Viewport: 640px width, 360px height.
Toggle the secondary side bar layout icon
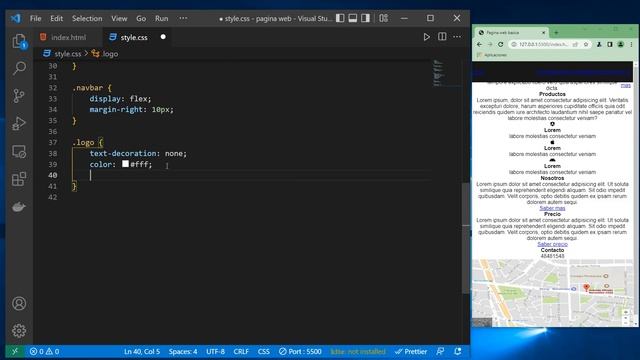pos(366,18)
